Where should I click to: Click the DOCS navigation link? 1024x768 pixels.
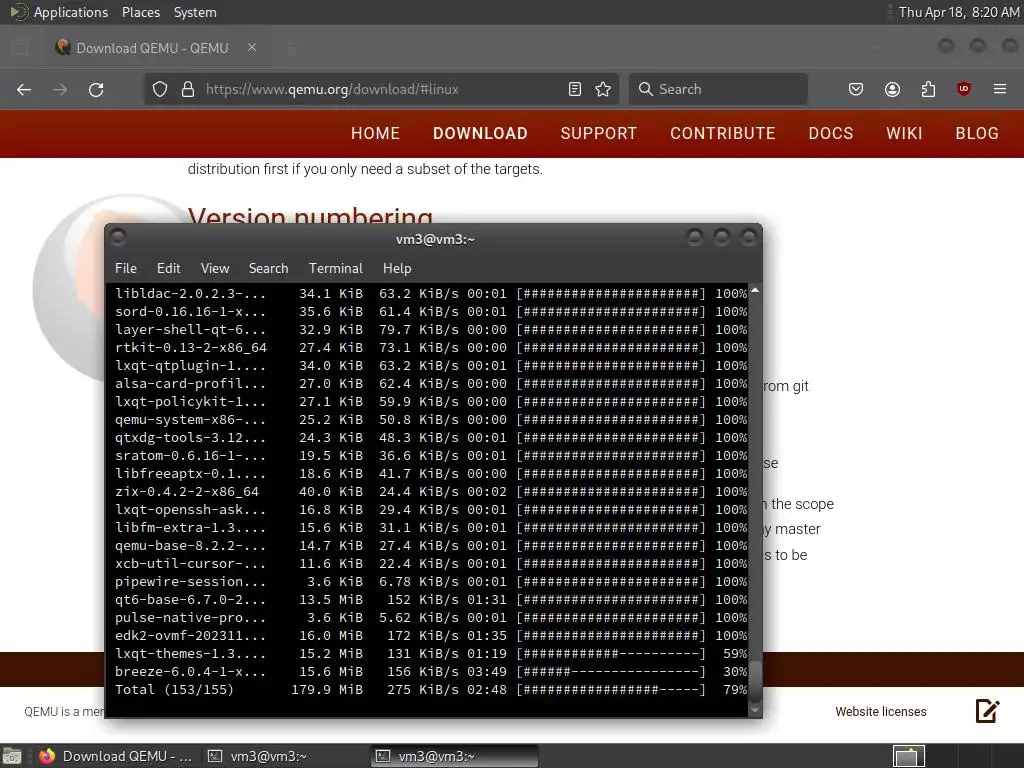pos(831,133)
